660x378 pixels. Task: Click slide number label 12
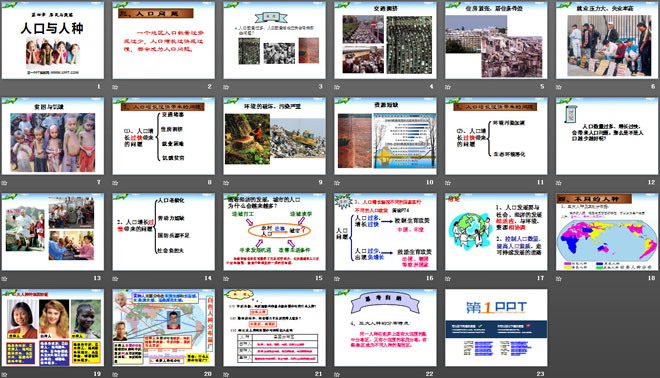(x=651, y=182)
